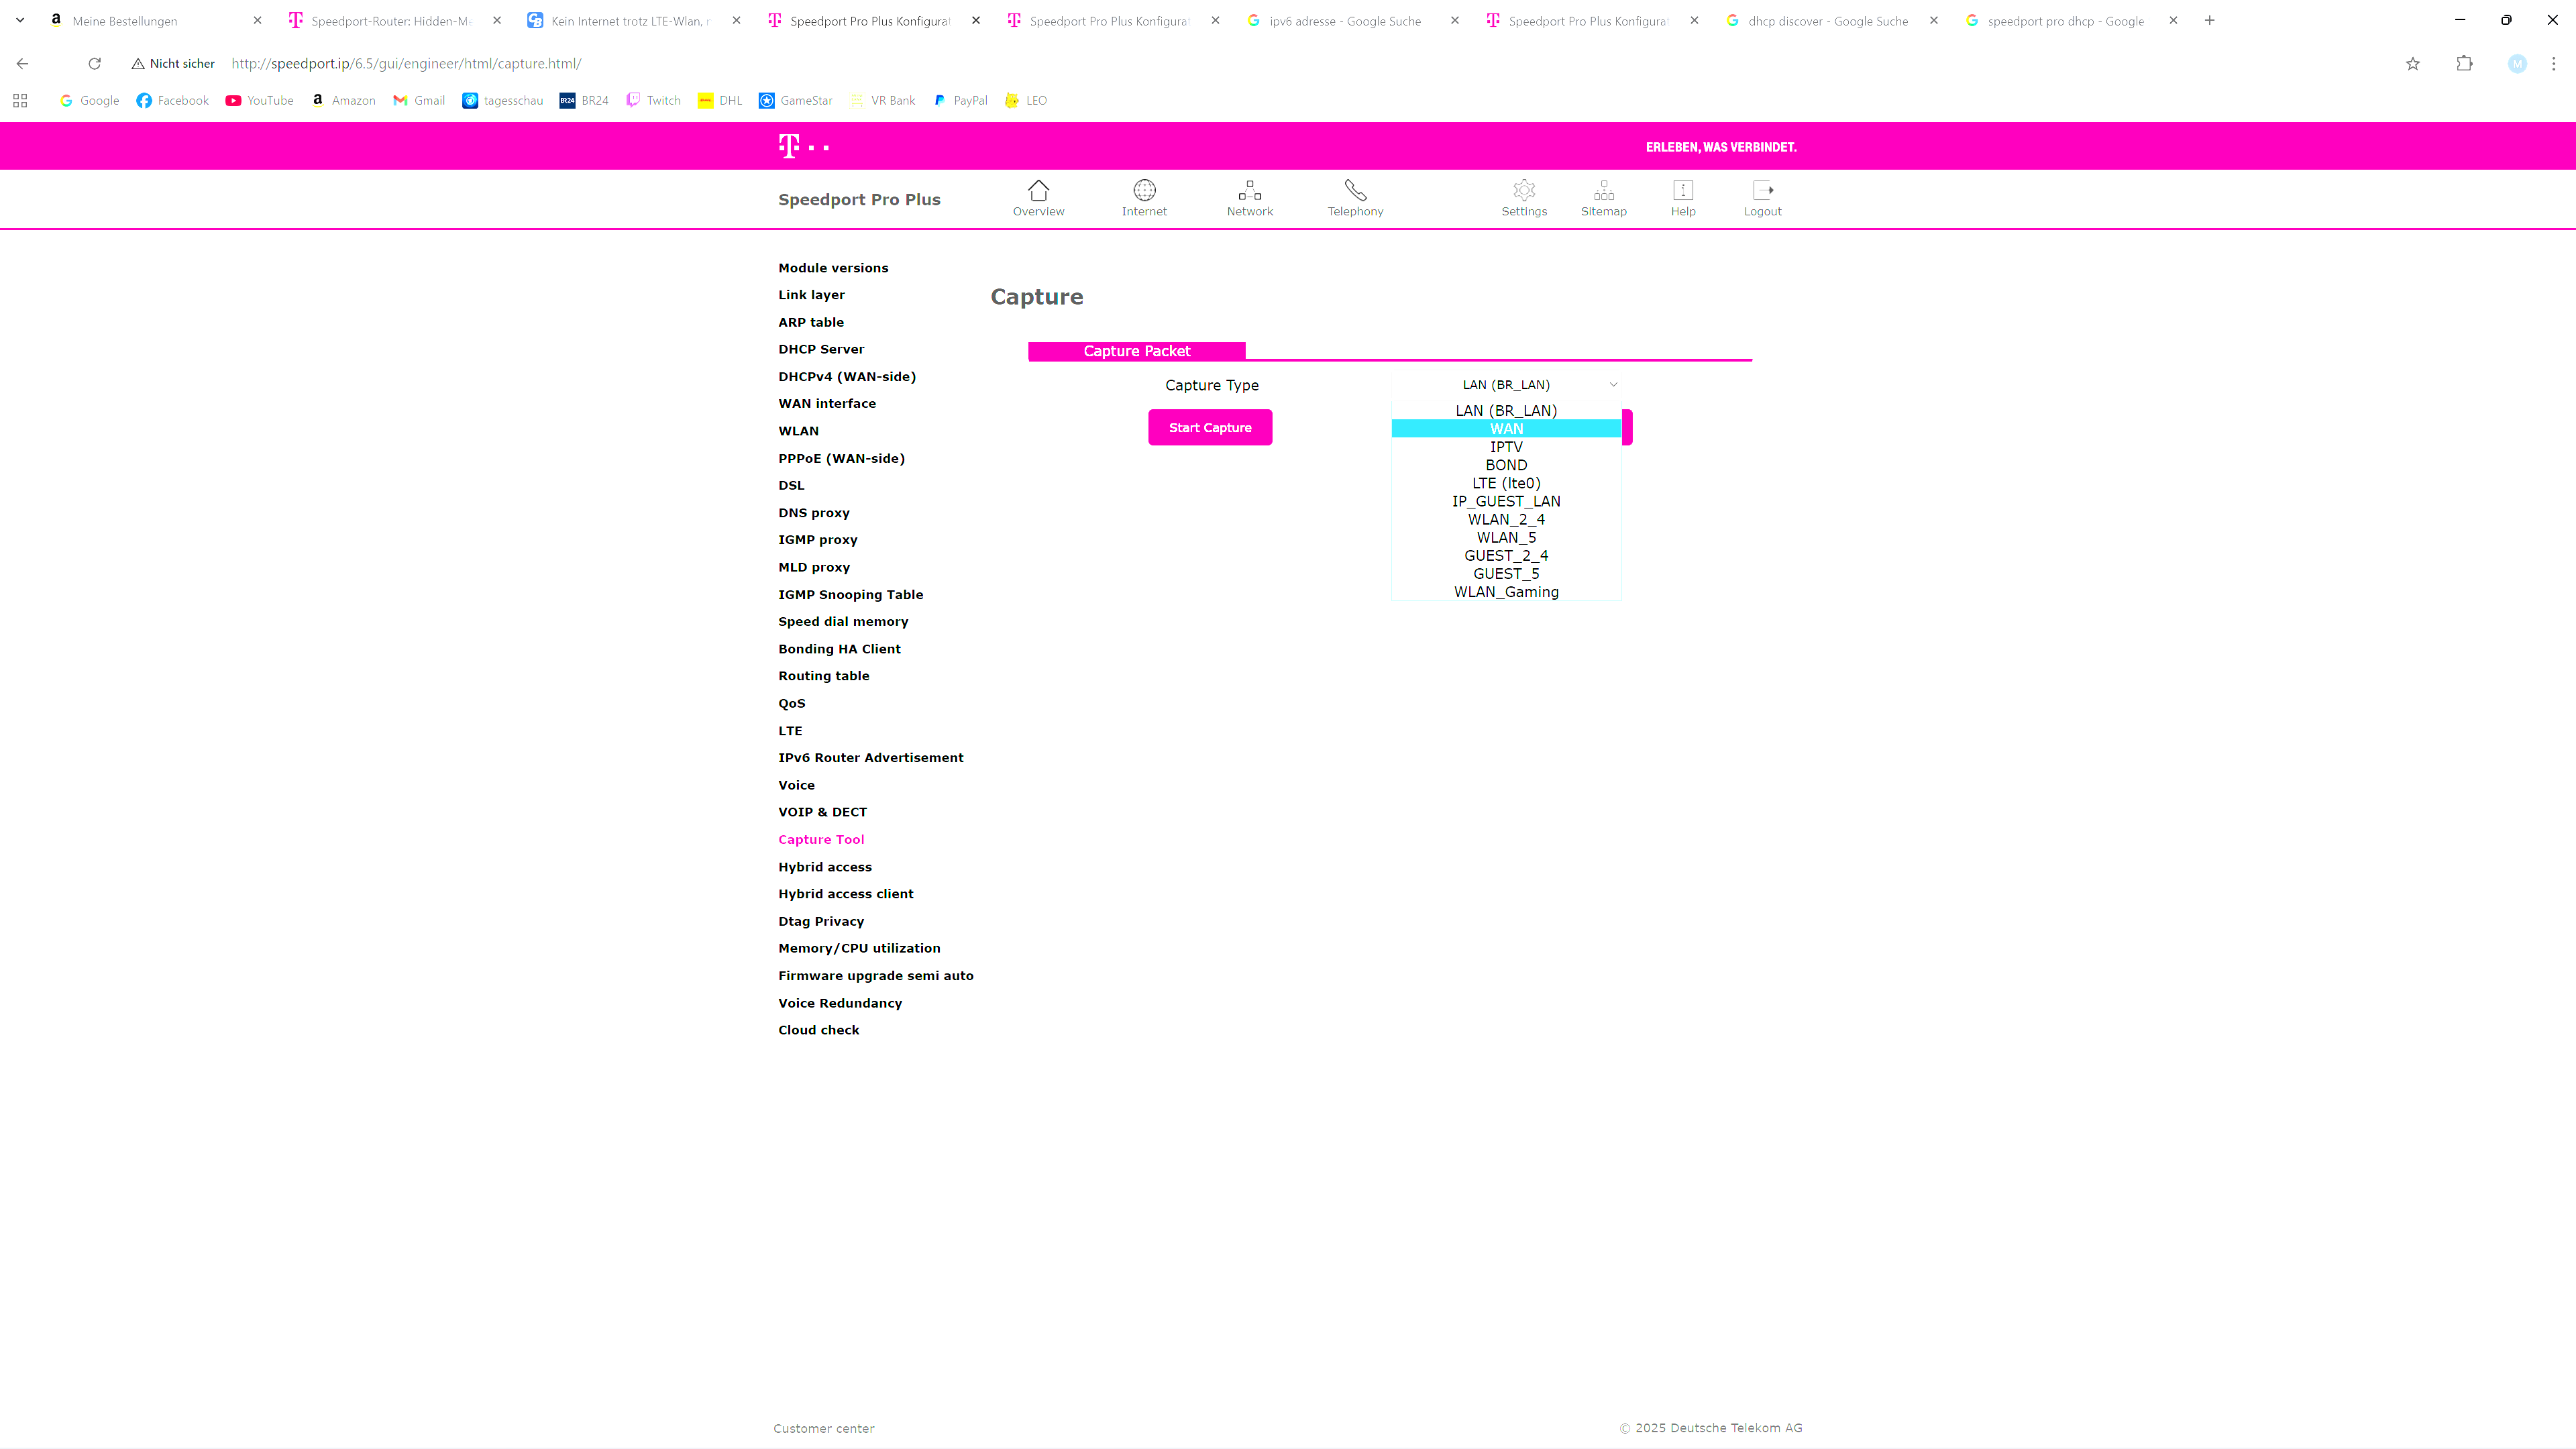Click the browser address bar URL
This screenshot has height=1449, width=2576.
(x=405, y=64)
